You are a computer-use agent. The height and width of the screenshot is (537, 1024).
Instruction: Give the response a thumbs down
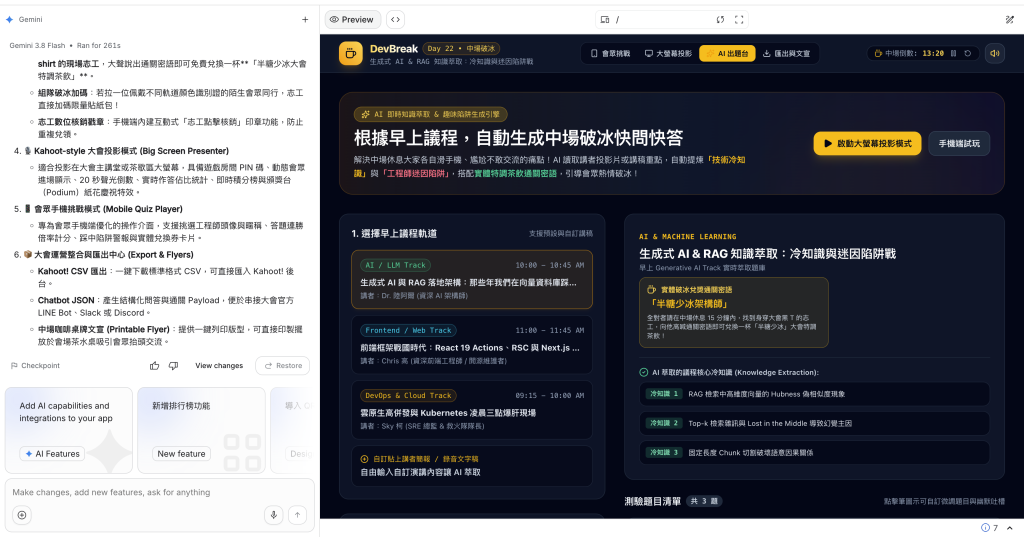pos(173,366)
